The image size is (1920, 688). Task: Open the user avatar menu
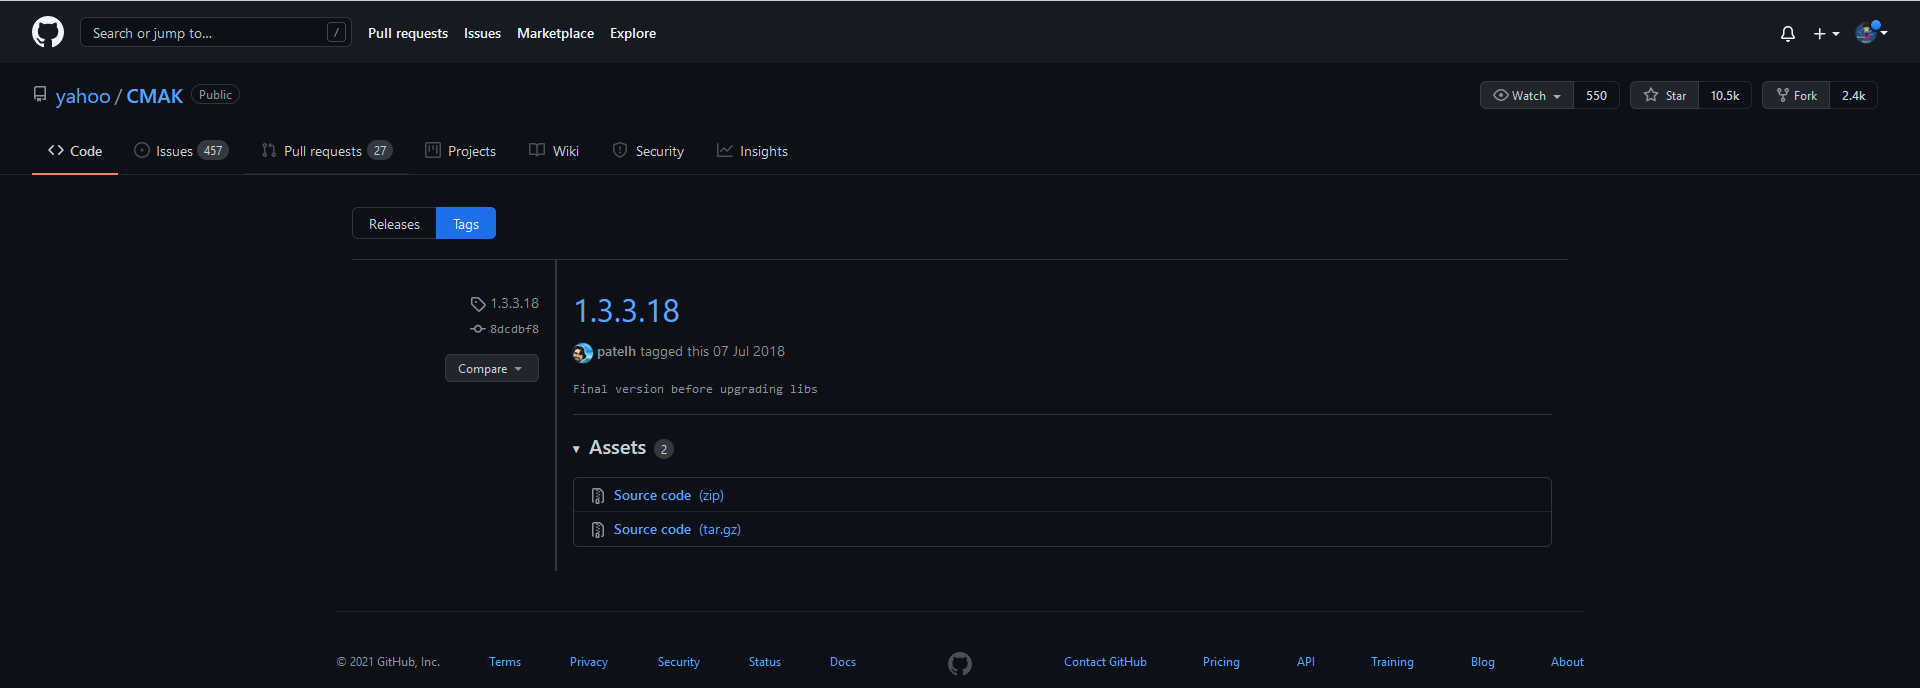(1871, 33)
